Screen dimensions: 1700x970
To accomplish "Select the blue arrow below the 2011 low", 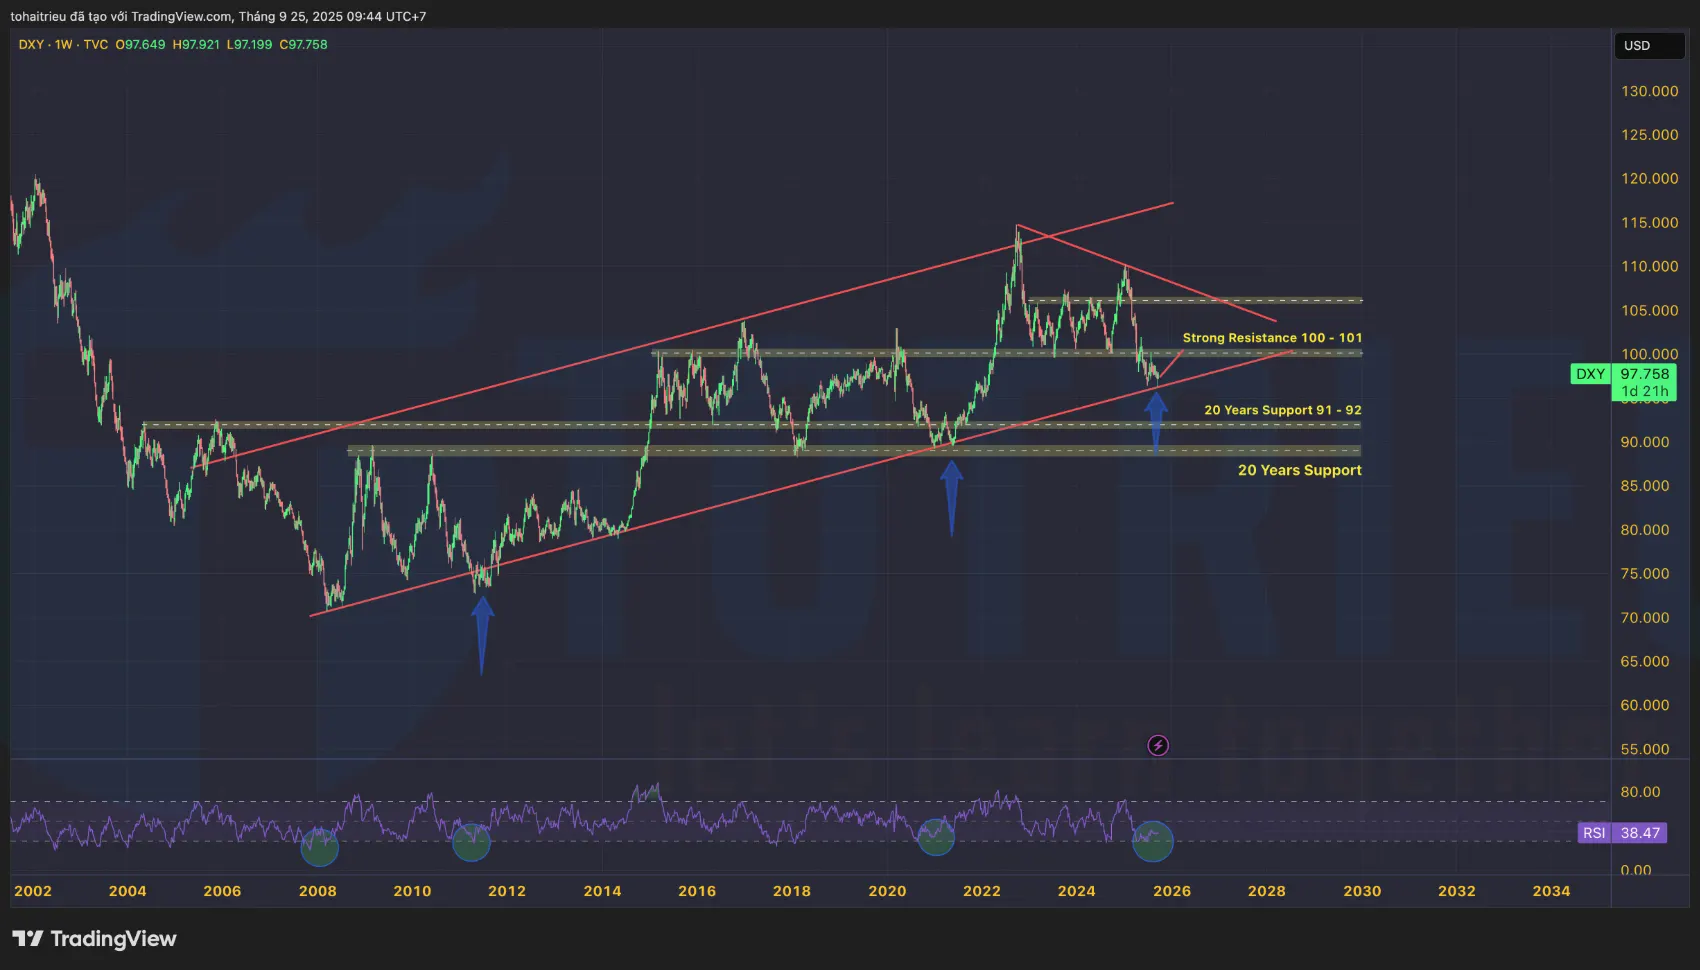I will pyautogui.click(x=482, y=630).
